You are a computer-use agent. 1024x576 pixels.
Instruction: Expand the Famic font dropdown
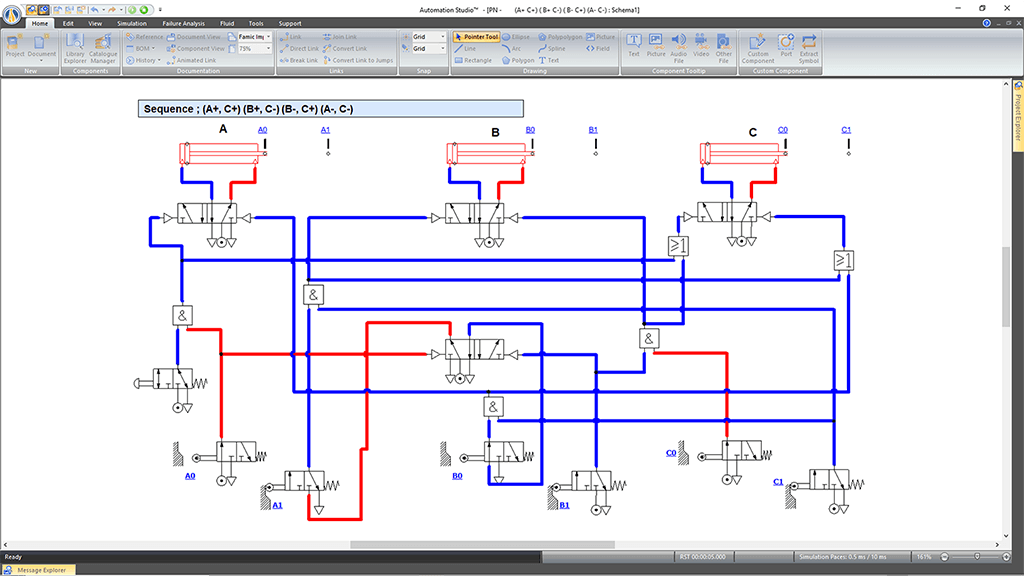coord(269,37)
